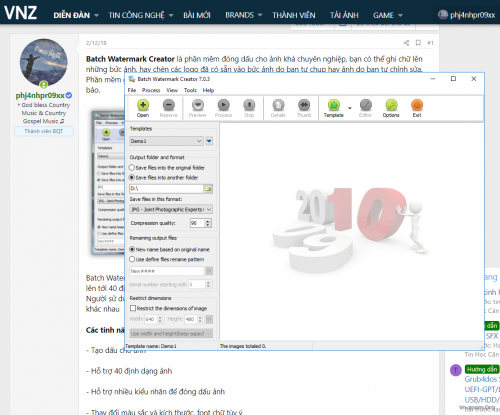
Task: Click the New#### rename pattern field
Action: click(167, 271)
